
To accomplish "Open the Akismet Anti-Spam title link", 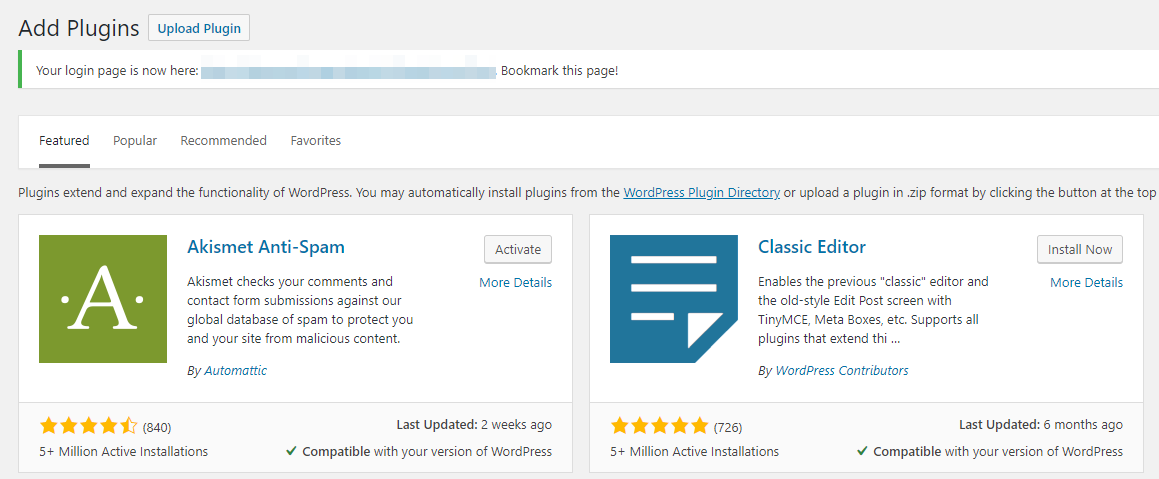I will pos(266,247).
